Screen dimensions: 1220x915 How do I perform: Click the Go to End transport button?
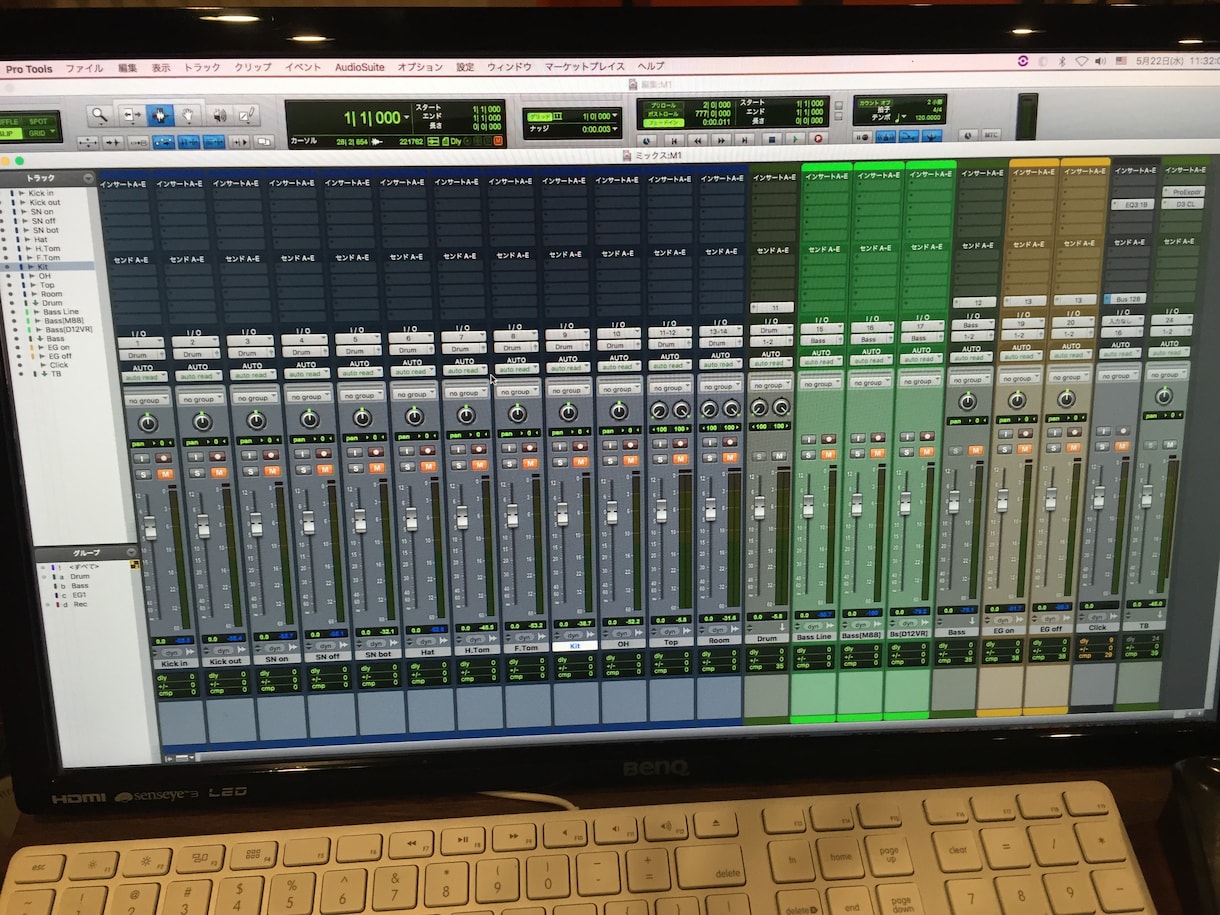point(746,140)
